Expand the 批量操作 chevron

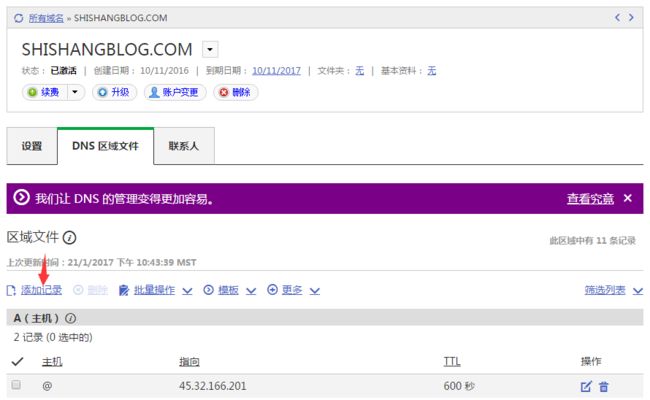[x=187, y=291]
